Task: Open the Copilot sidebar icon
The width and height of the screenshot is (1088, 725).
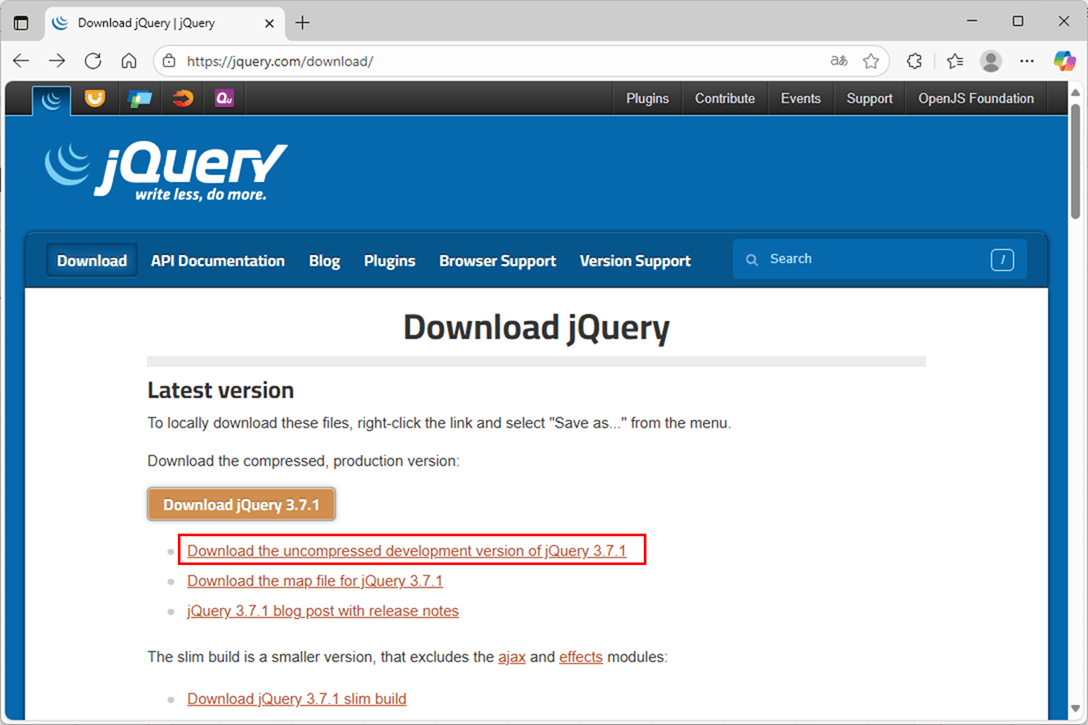Action: point(1064,61)
